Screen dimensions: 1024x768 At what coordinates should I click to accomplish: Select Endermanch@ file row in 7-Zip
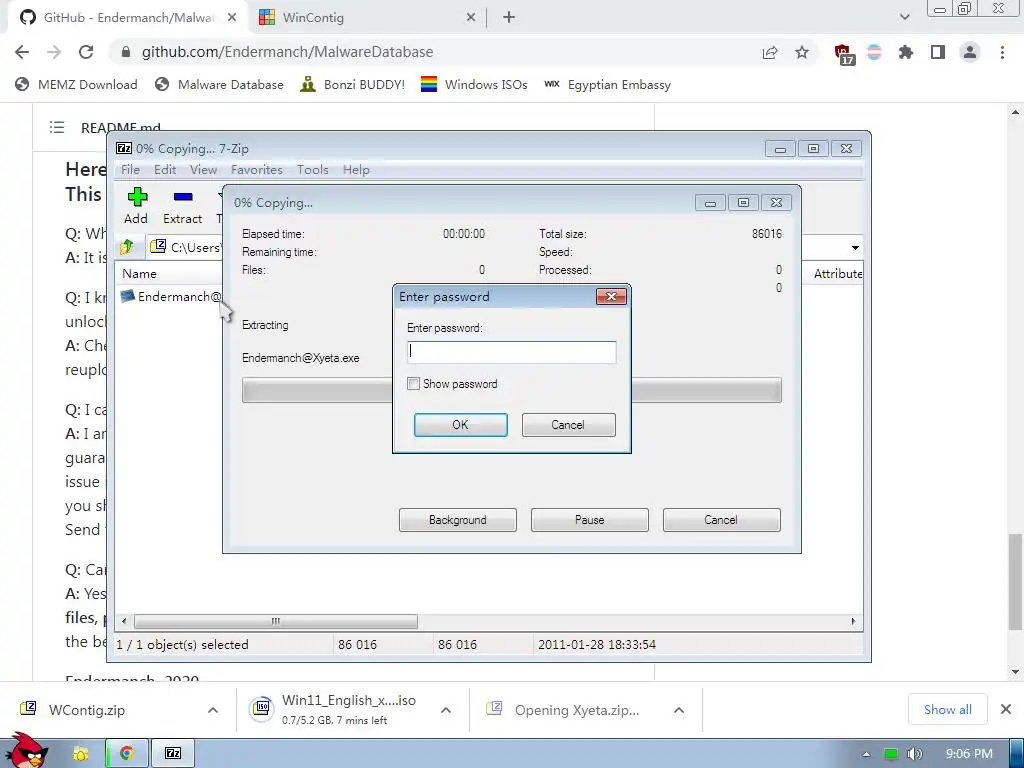click(x=172, y=296)
